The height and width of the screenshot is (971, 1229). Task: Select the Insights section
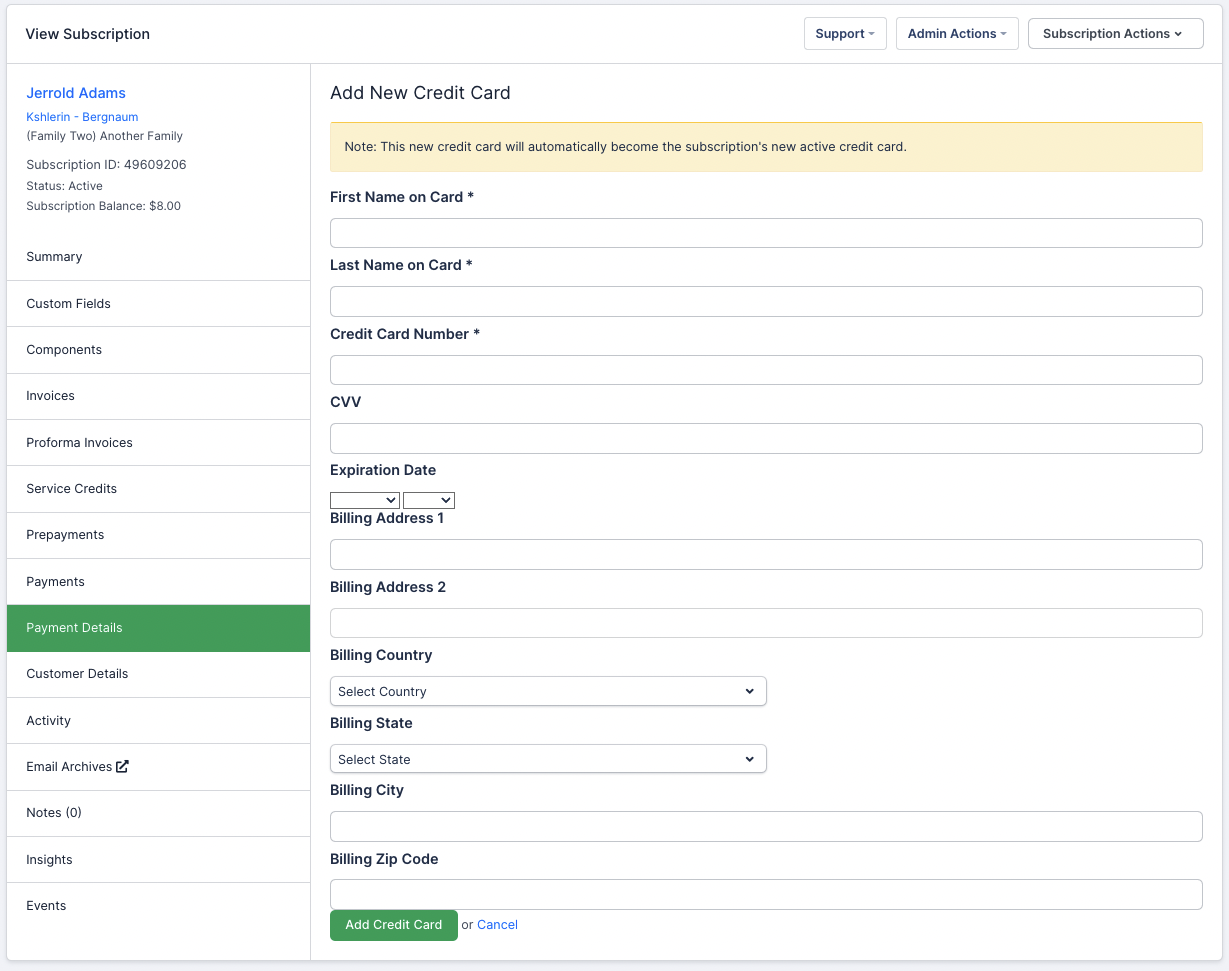coord(49,859)
